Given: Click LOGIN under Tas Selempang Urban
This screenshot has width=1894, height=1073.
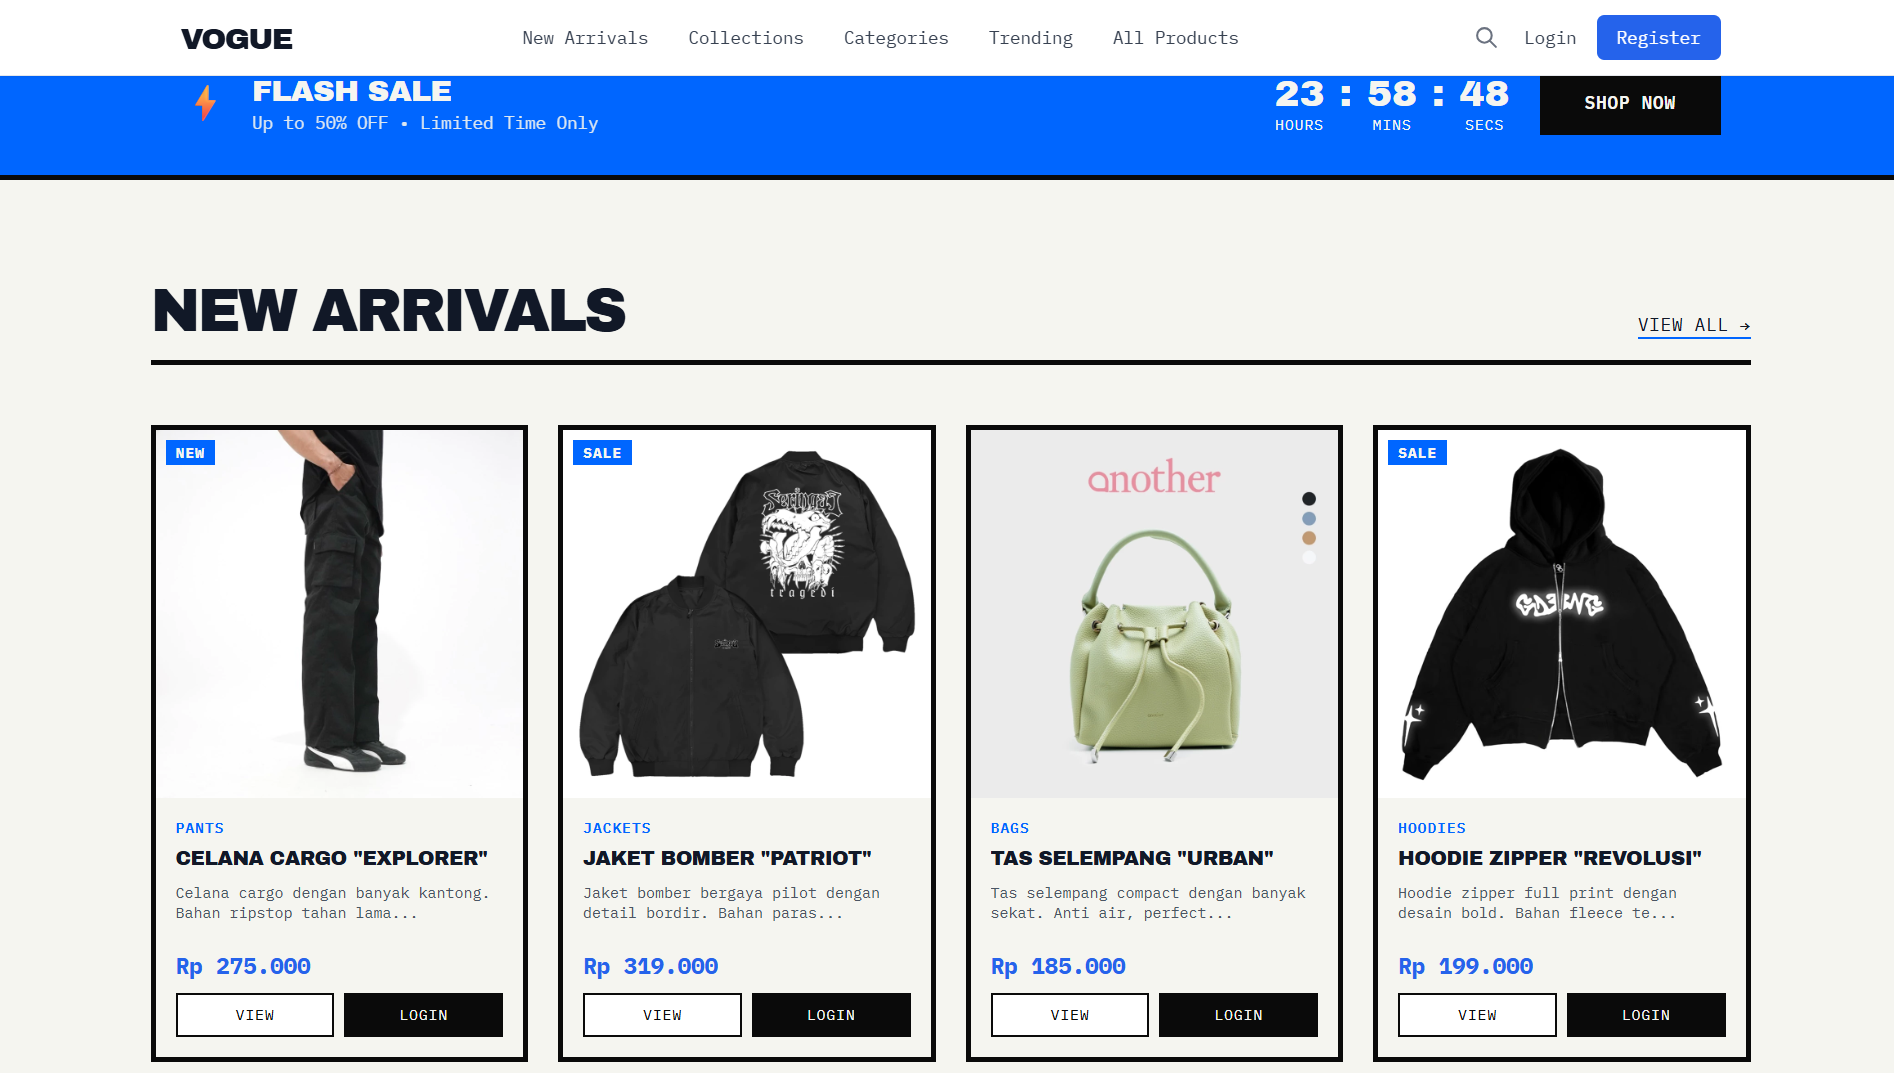Looking at the screenshot, I should click(x=1238, y=1015).
